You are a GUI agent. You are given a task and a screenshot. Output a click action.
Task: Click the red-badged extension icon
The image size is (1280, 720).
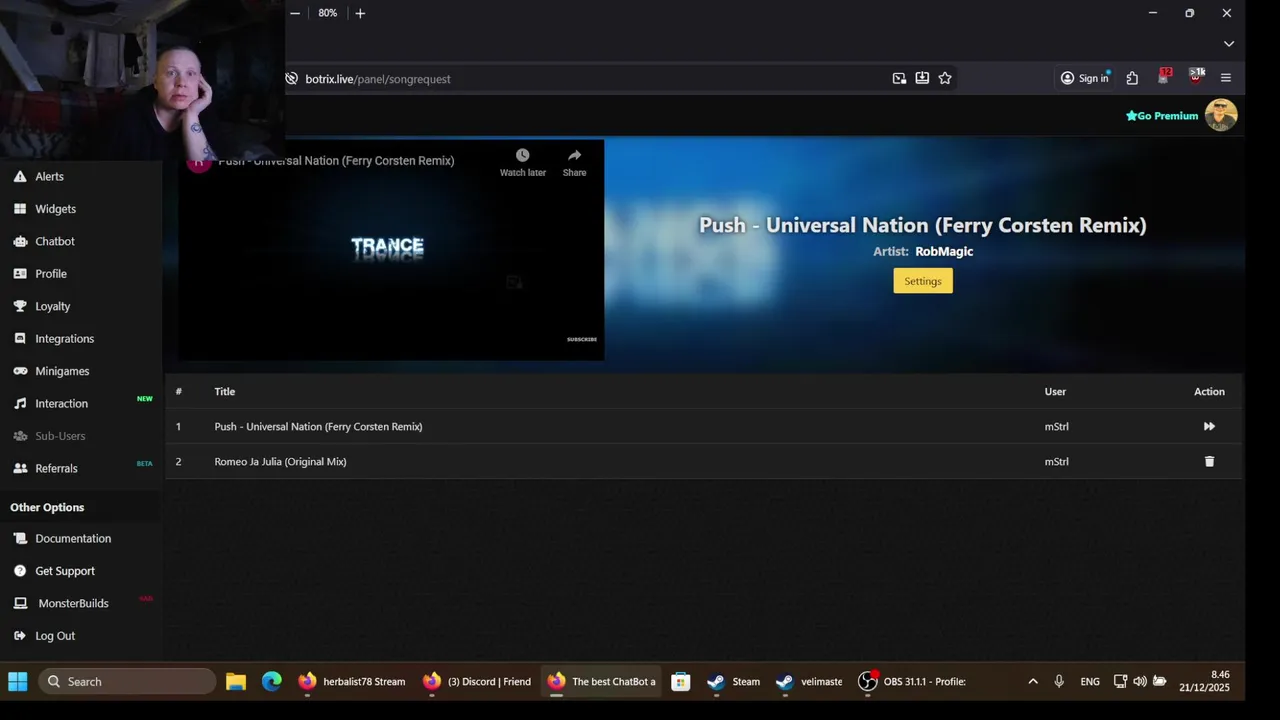pyautogui.click(x=1164, y=76)
